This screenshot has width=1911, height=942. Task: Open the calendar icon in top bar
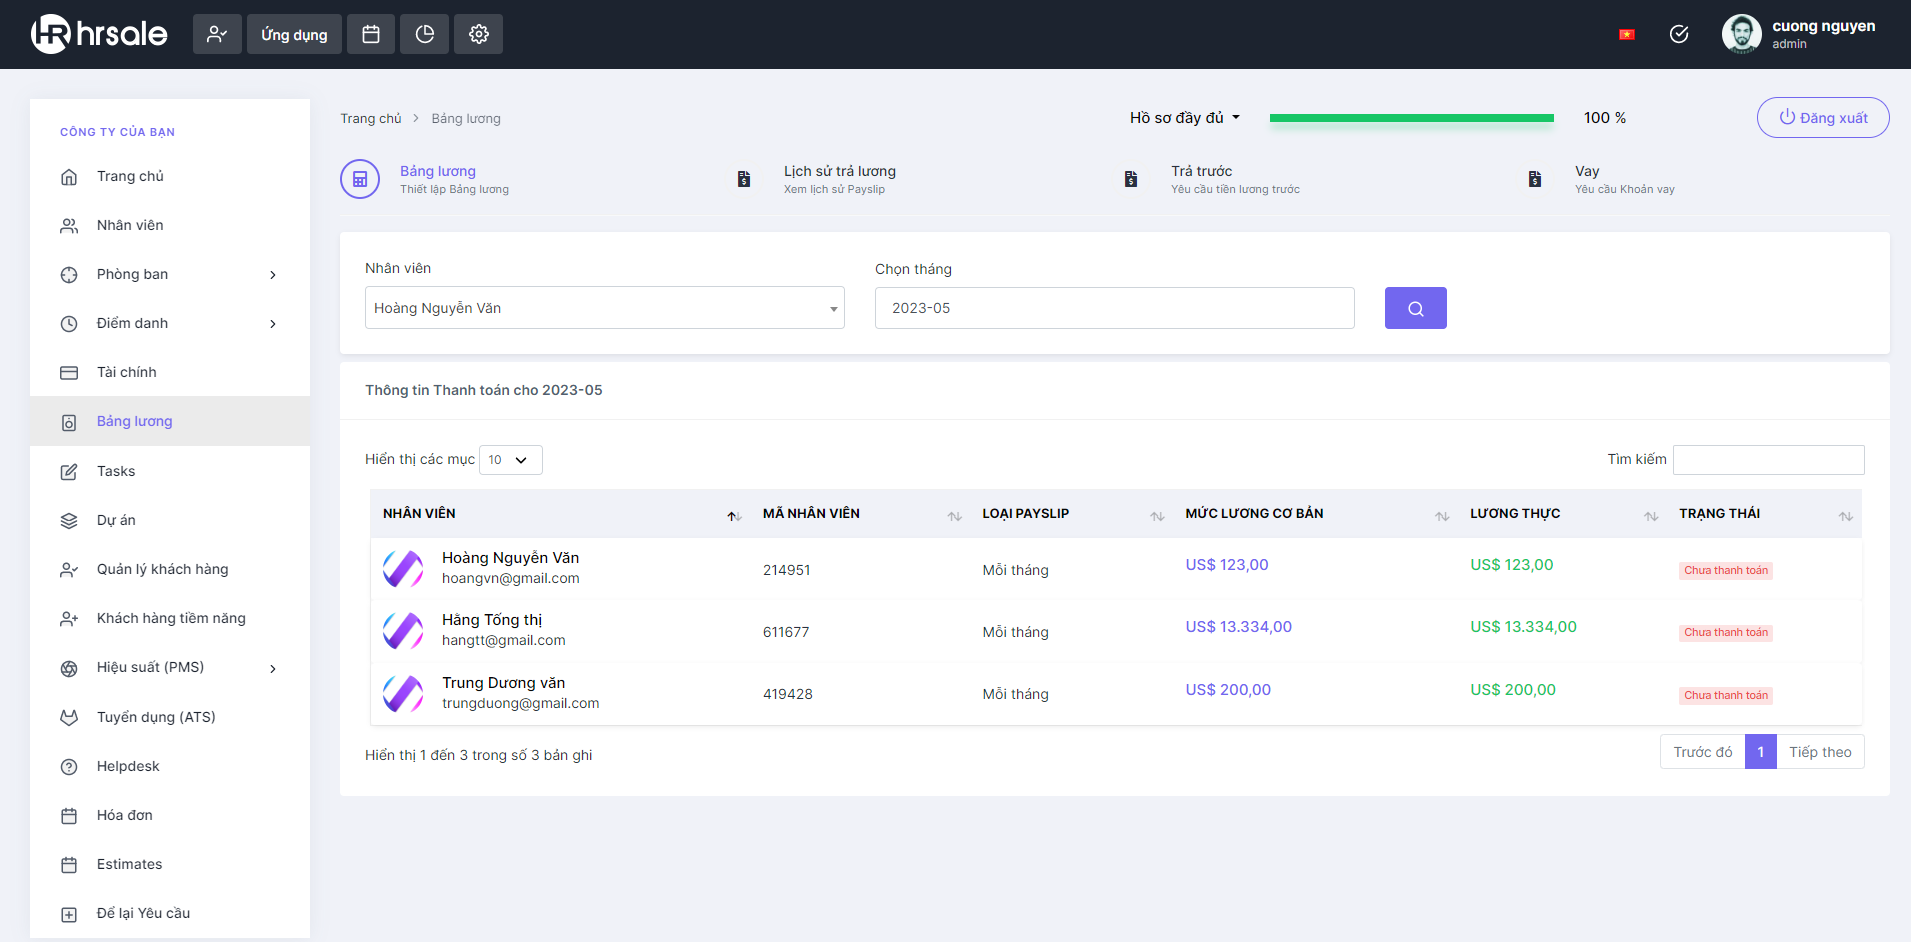pos(371,34)
